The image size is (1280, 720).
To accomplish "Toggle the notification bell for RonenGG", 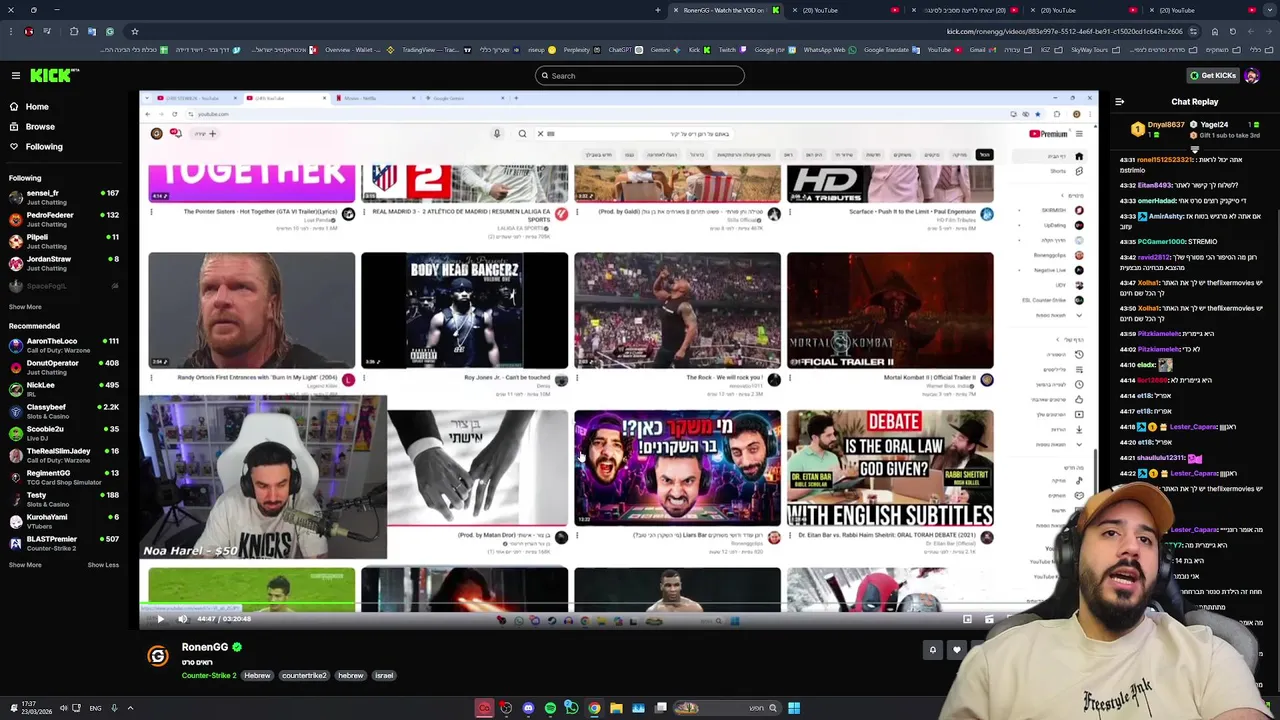I will tap(932, 650).
